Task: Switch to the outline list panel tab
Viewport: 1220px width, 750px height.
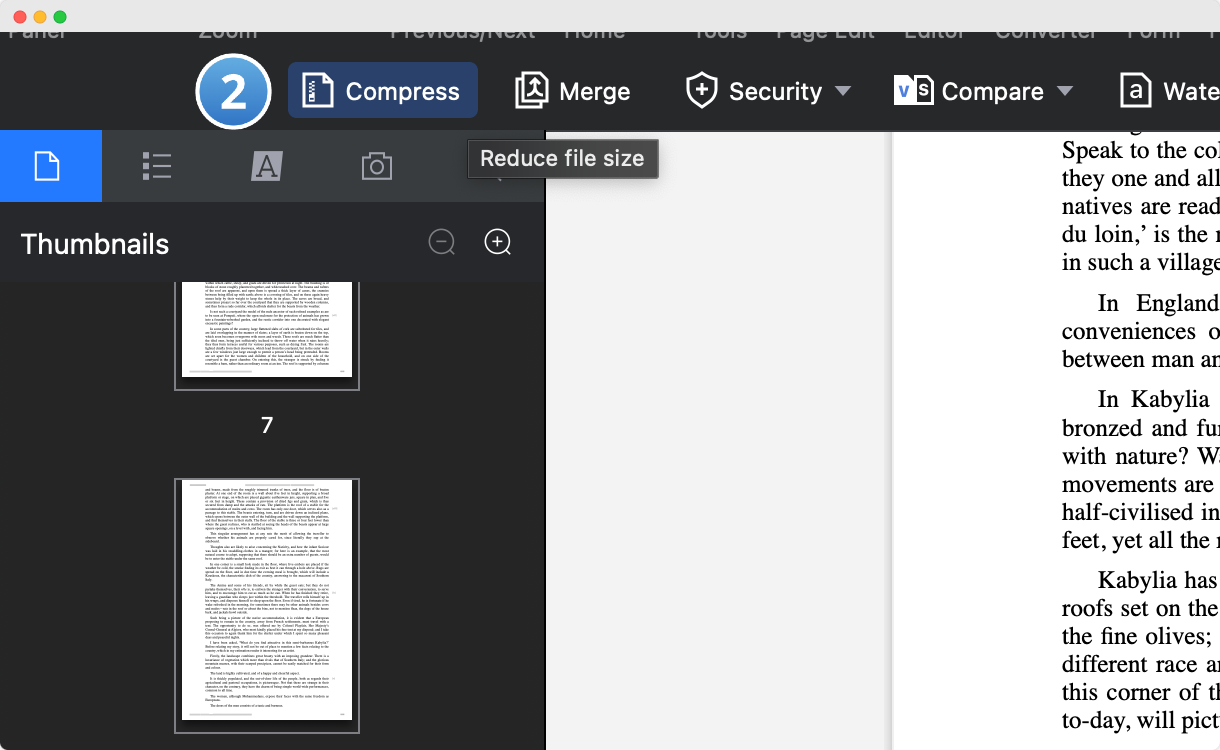Action: click(157, 166)
